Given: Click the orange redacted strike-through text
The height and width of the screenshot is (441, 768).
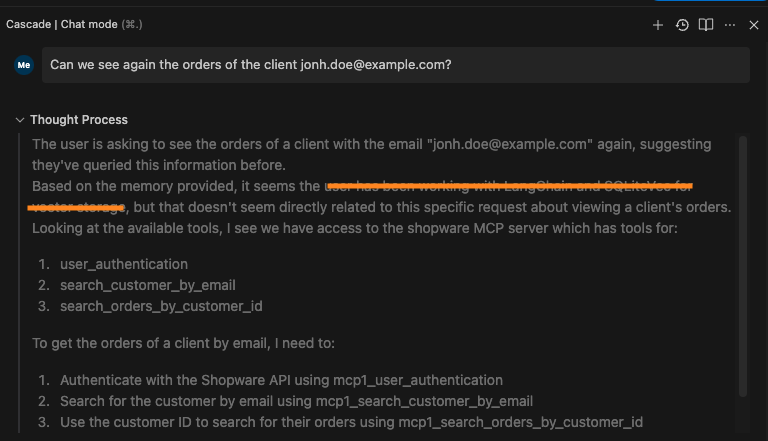Looking at the screenshot, I should [509, 186].
